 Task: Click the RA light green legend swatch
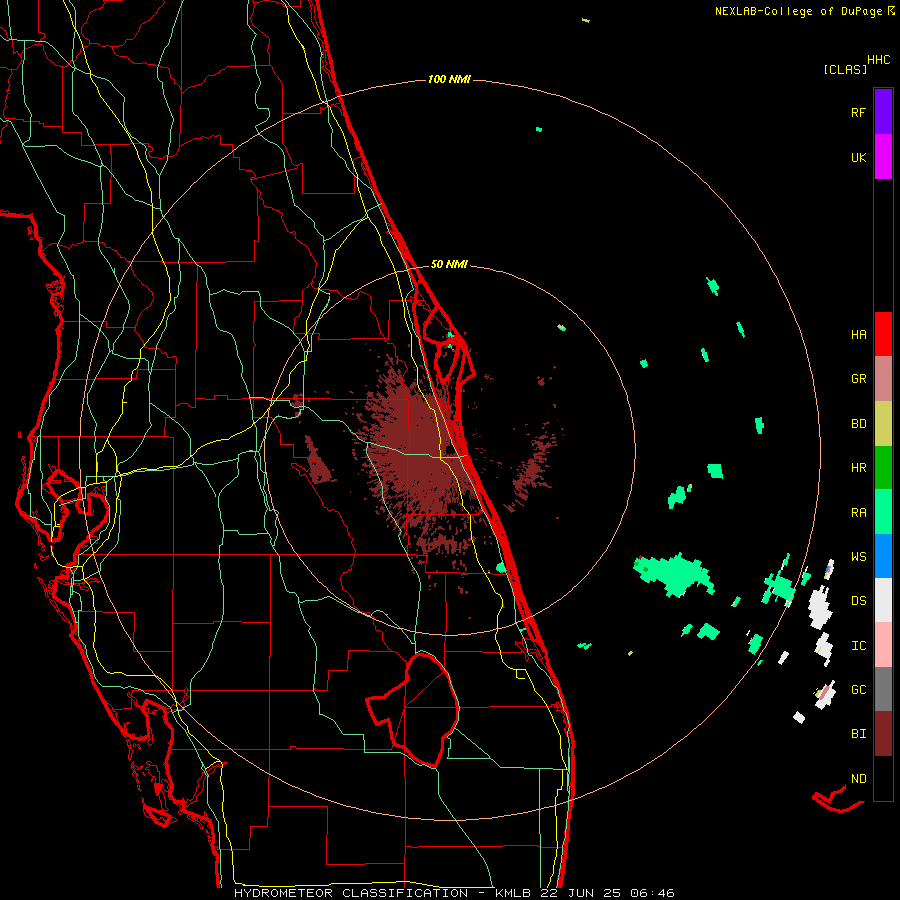(883, 512)
